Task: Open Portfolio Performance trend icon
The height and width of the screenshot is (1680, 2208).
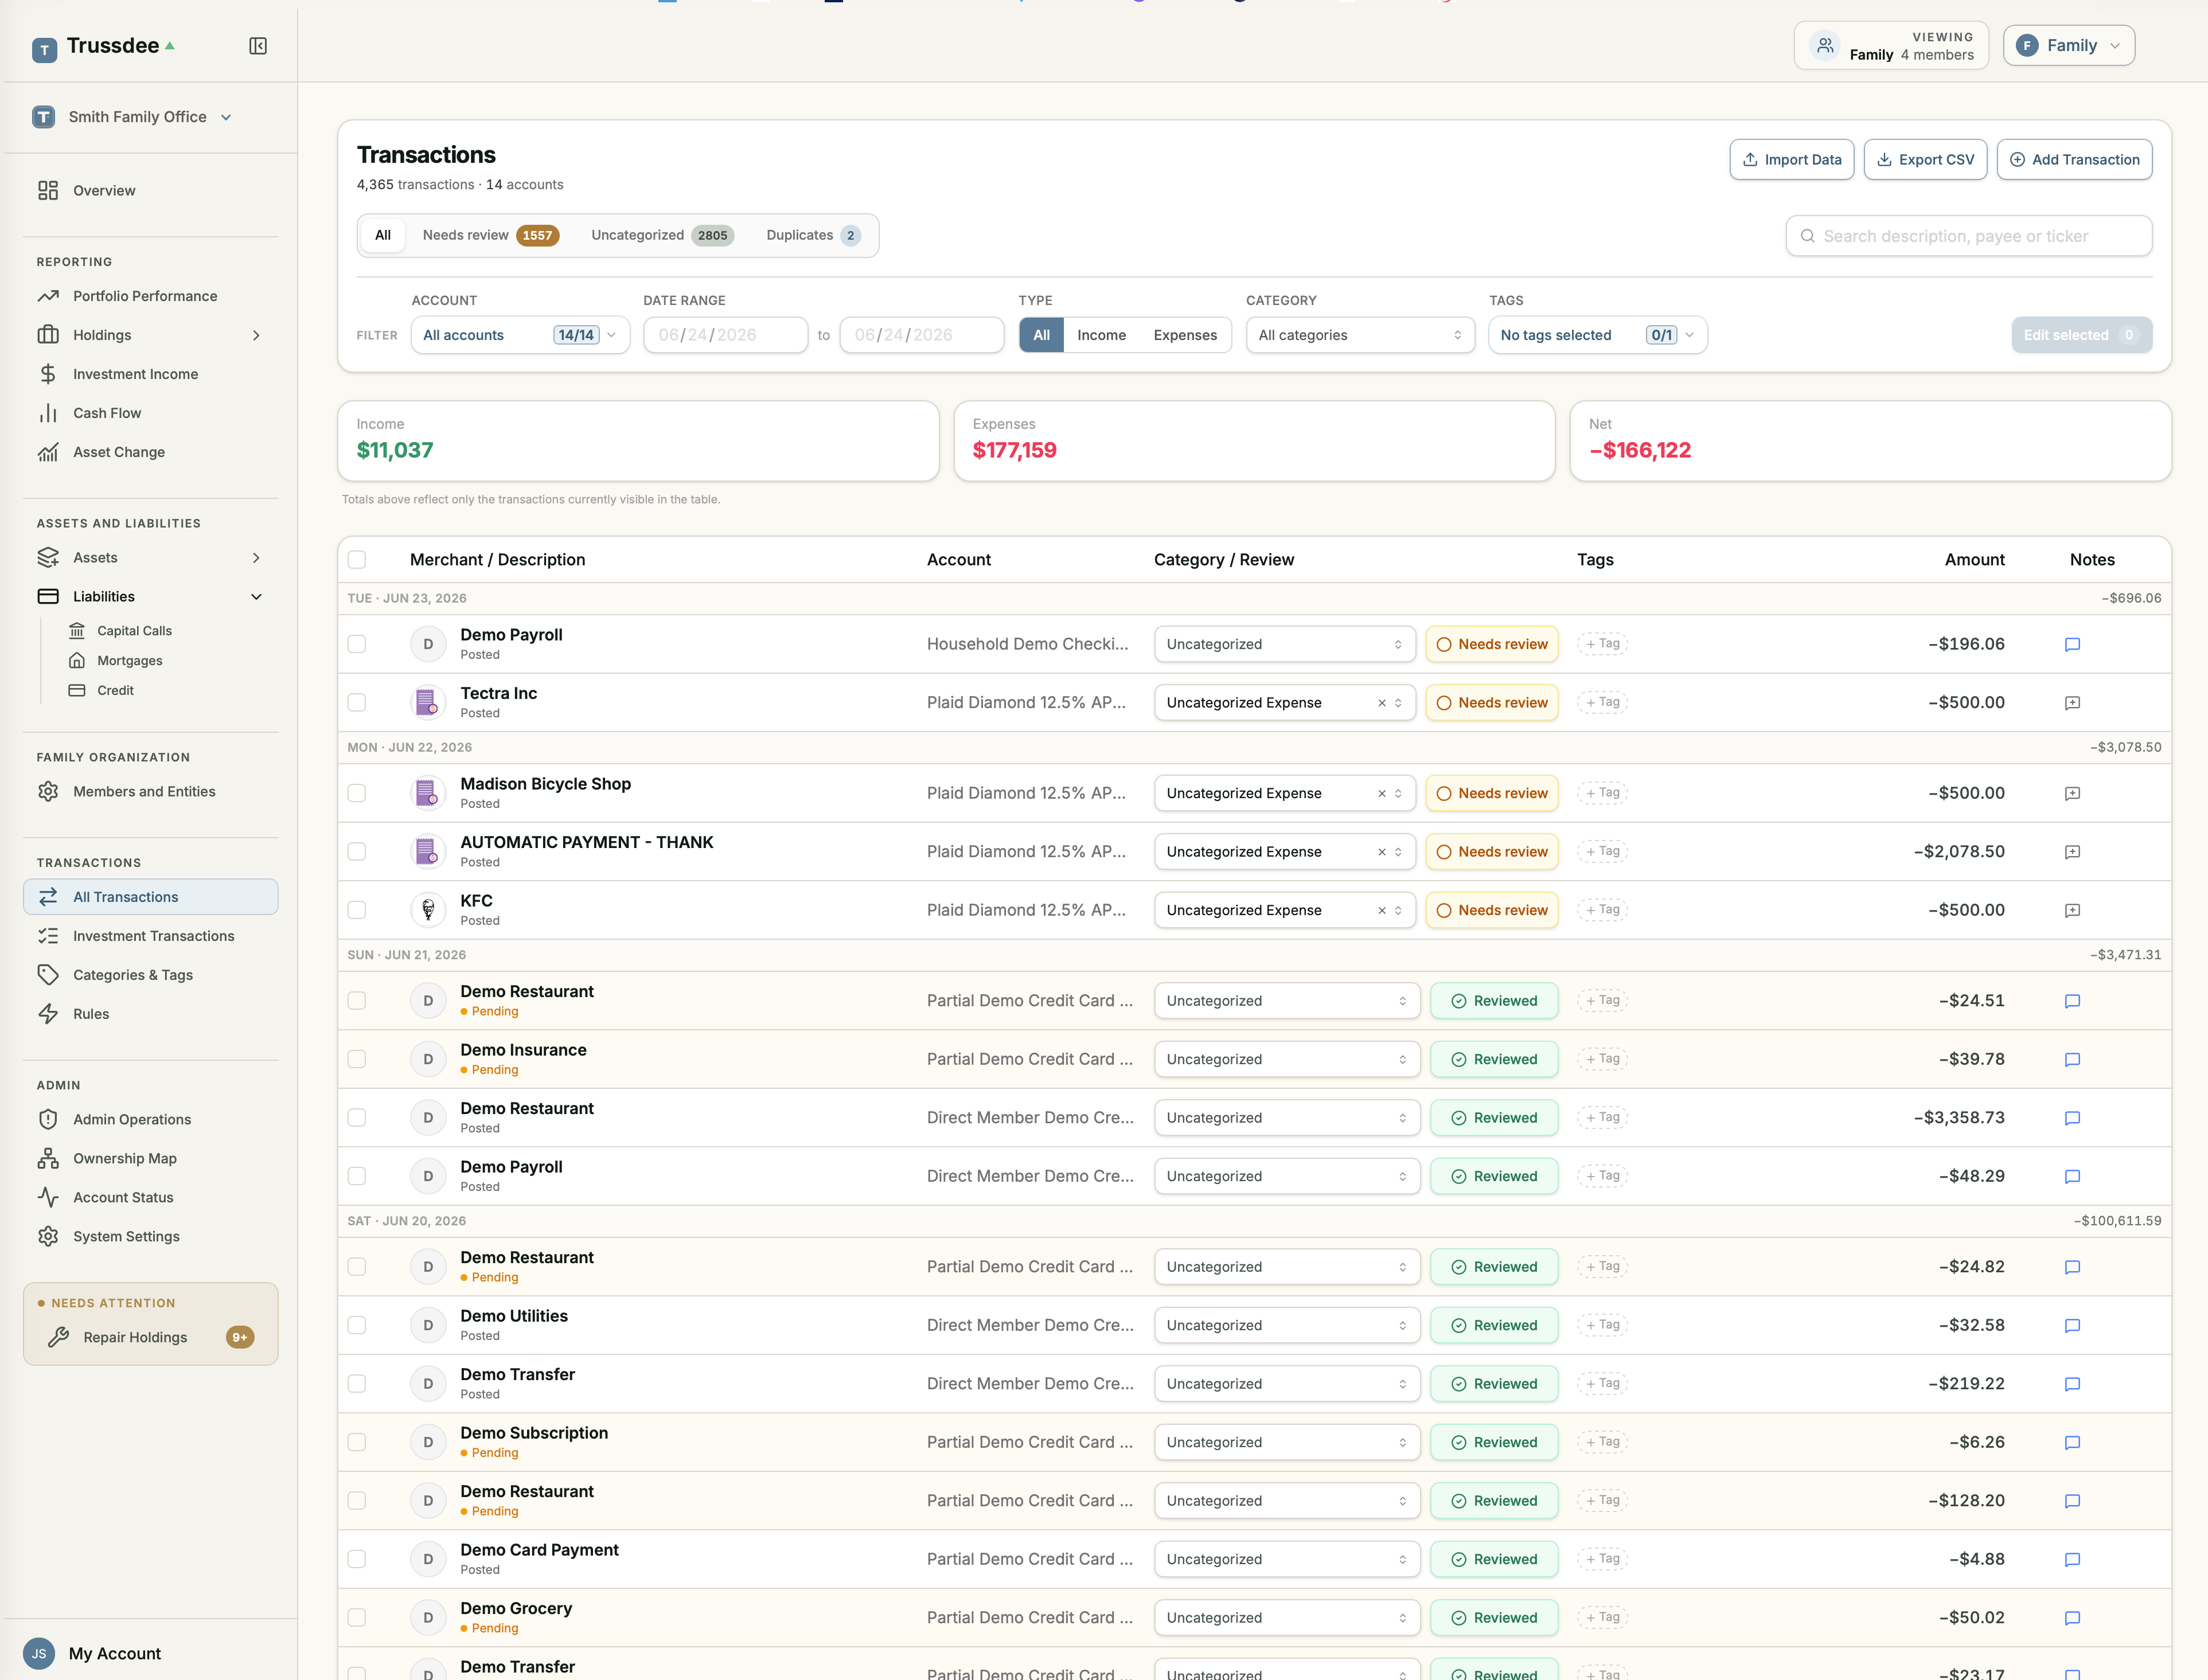Action: pyautogui.click(x=48, y=296)
